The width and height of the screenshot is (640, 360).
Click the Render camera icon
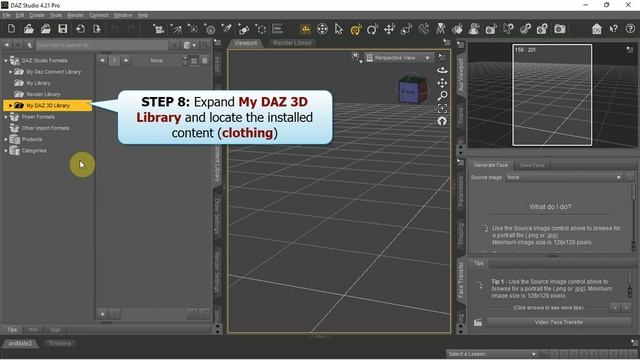560,29
